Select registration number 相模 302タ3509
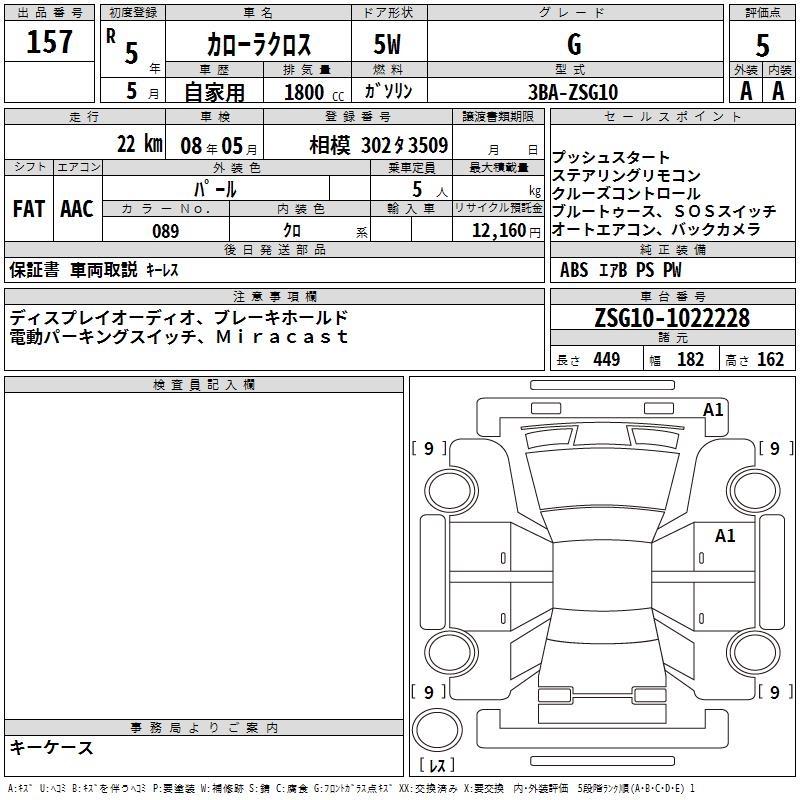The image size is (800, 800). point(379,145)
